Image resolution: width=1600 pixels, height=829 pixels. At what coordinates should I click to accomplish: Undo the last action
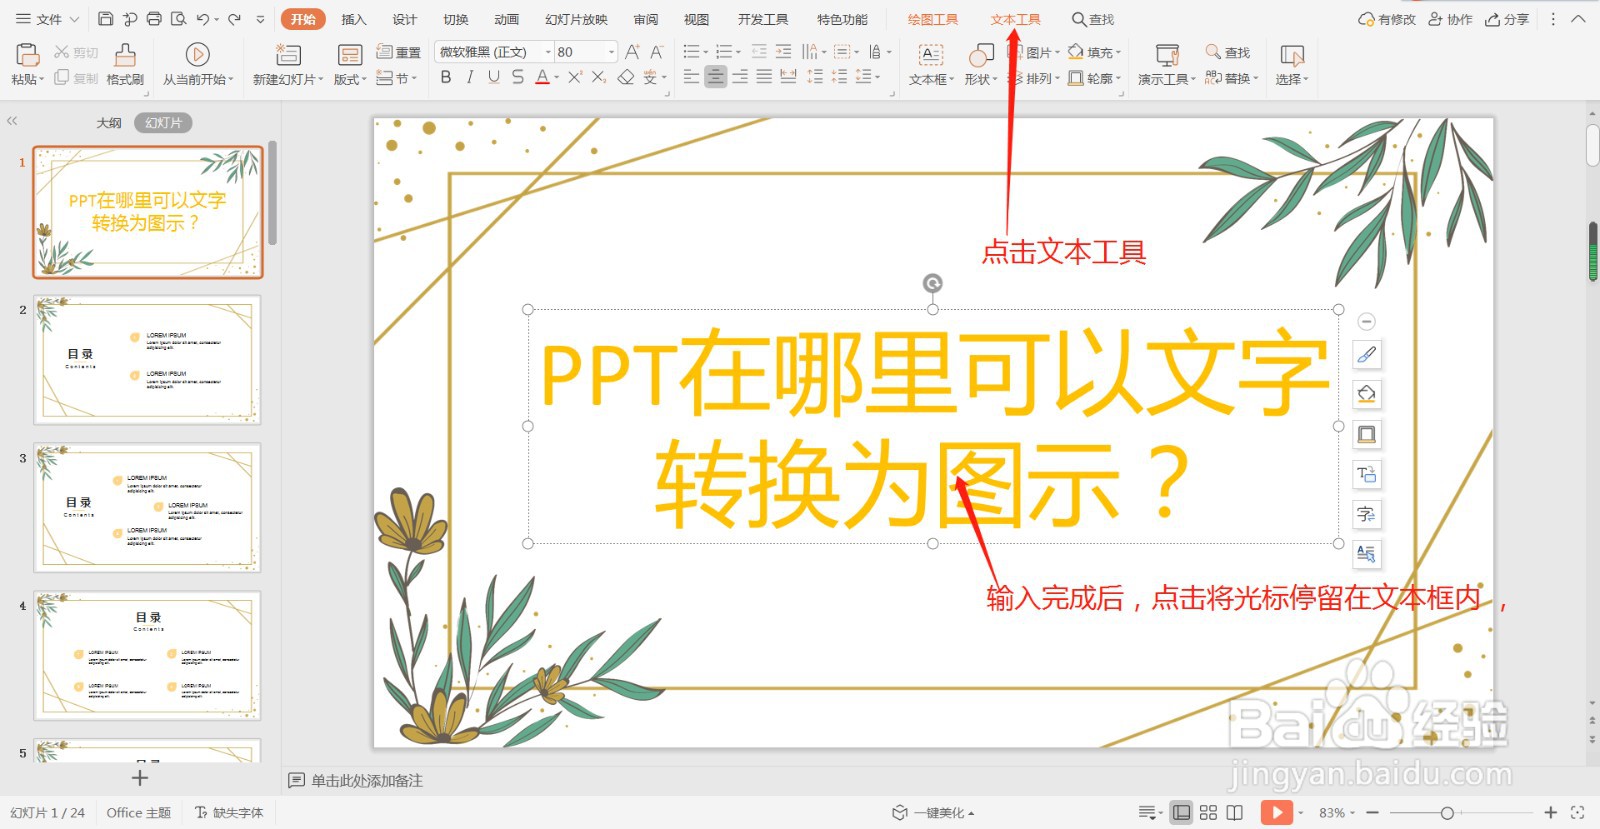pos(203,19)
